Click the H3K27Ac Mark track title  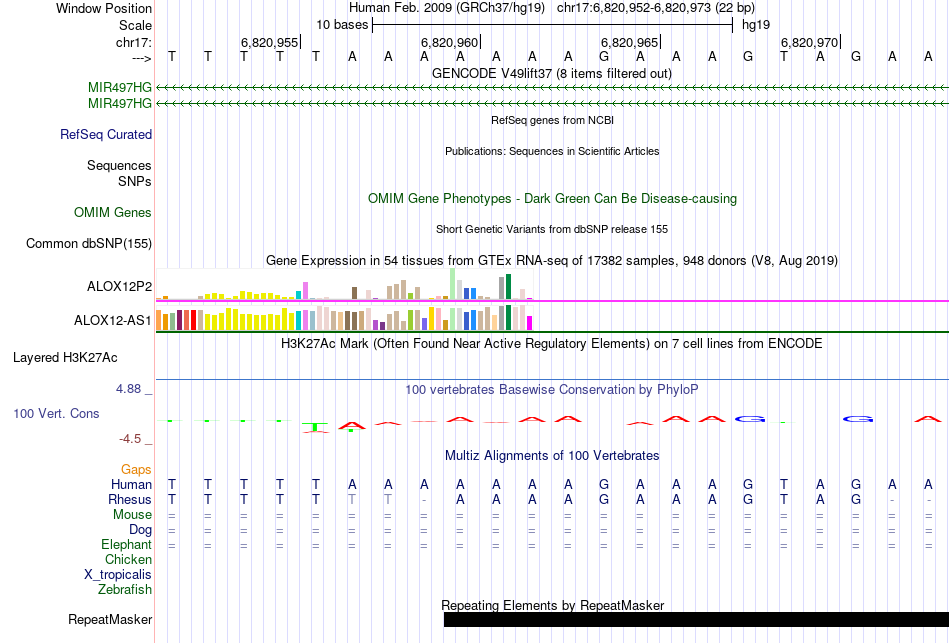552,344
